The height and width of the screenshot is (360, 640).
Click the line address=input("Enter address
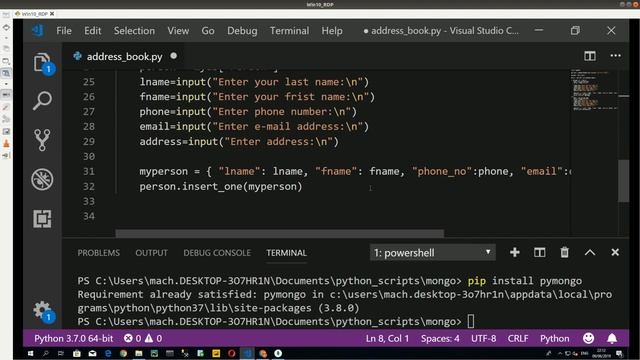click(239, 142)
